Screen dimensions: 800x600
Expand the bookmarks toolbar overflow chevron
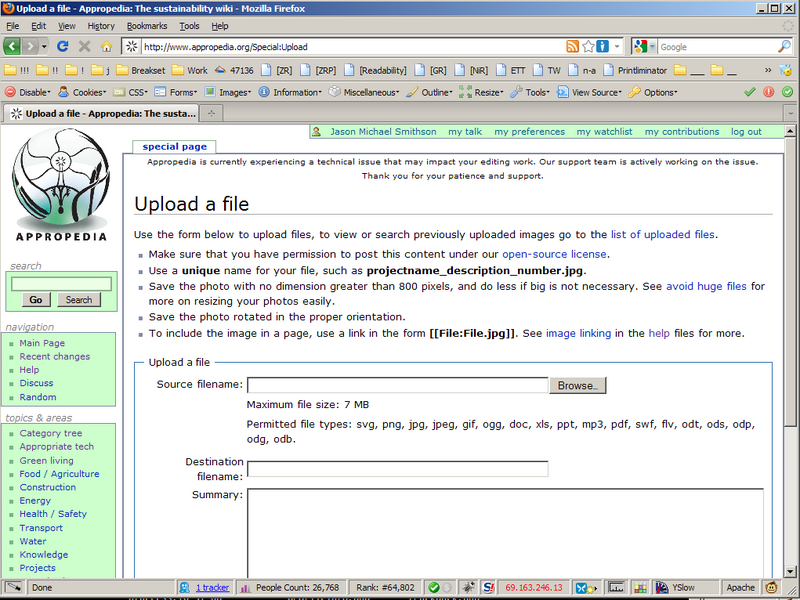768,70
